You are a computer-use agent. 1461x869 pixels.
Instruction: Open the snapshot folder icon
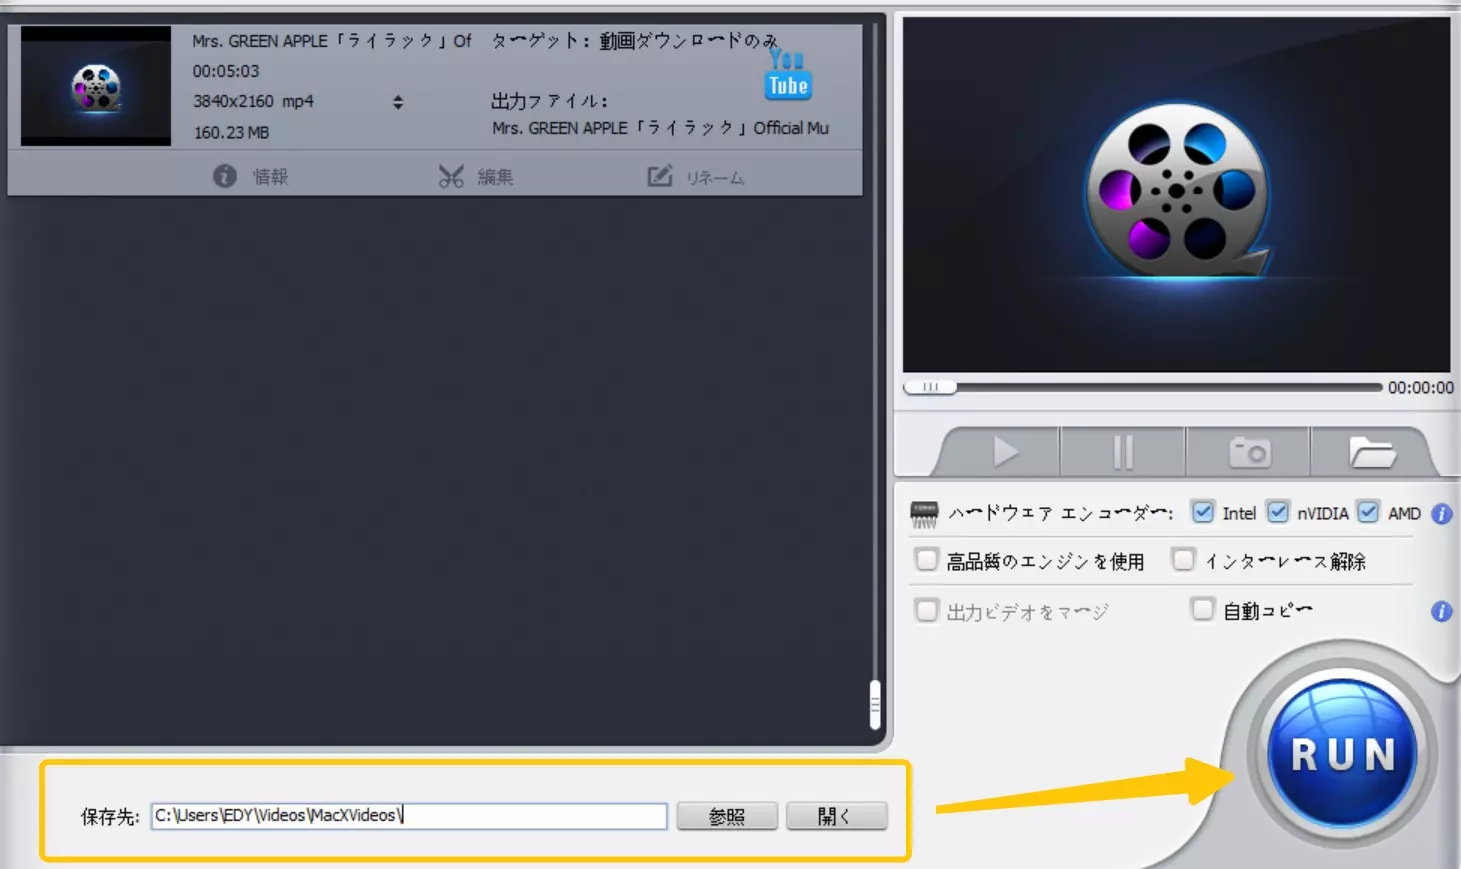coord(1372,452)
